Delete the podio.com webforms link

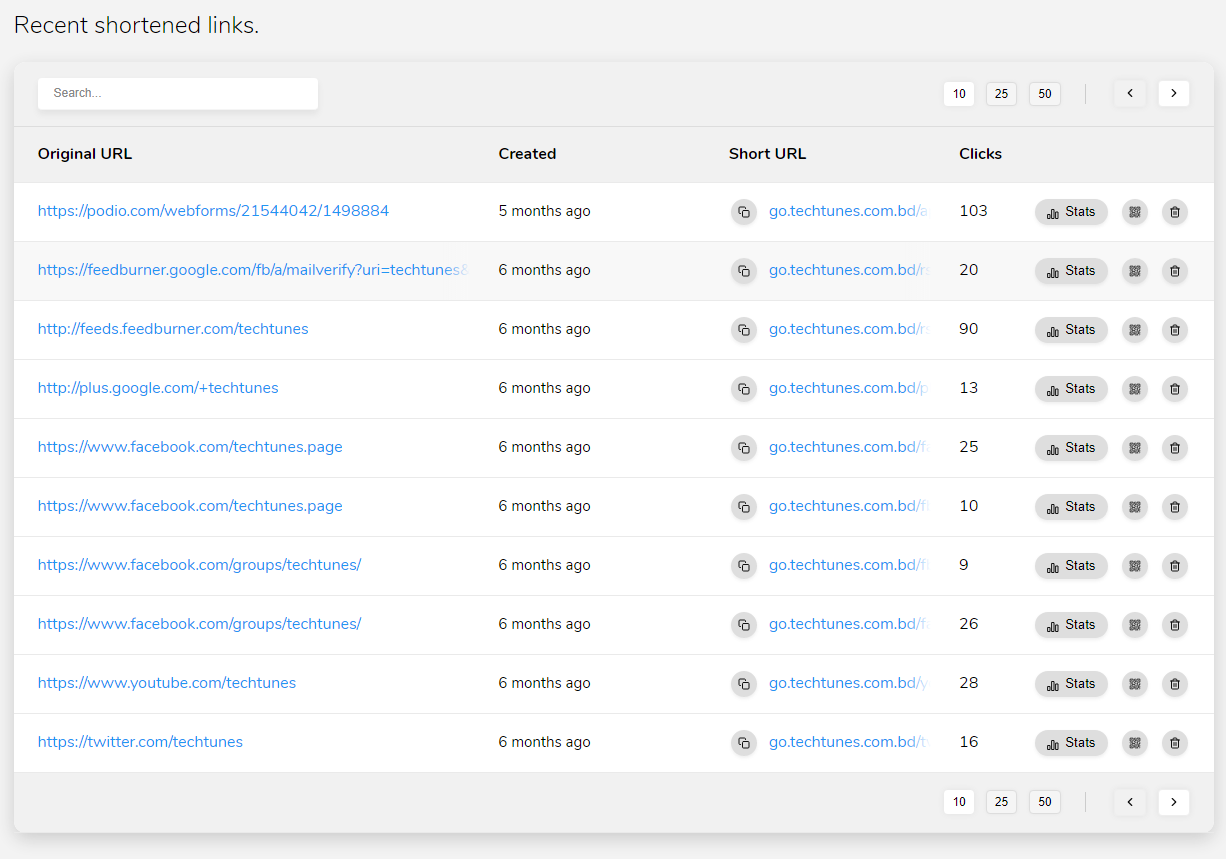1174,212
